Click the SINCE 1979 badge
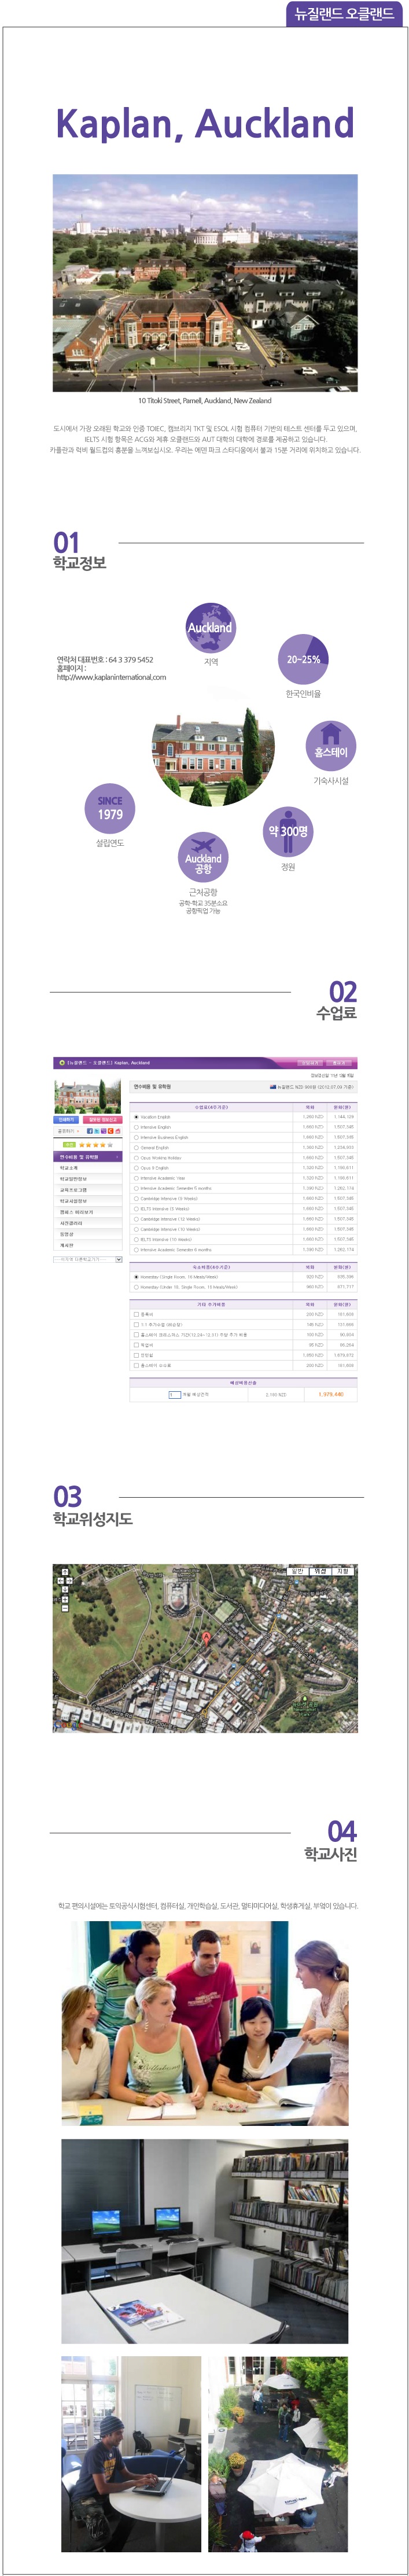 [110, 808]
